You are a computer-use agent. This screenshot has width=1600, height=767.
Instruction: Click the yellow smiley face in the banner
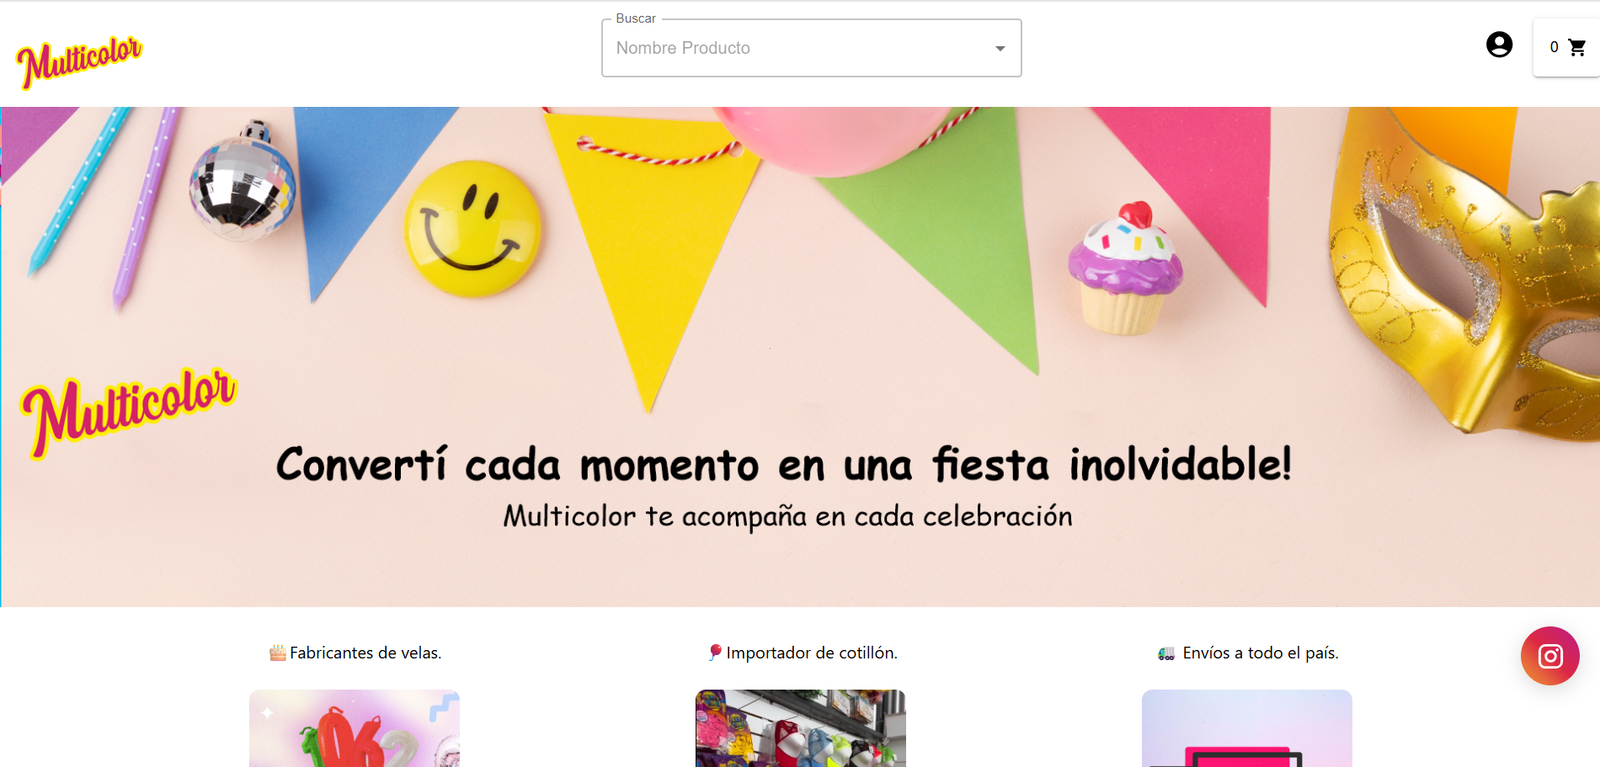(x=472, y=229)
